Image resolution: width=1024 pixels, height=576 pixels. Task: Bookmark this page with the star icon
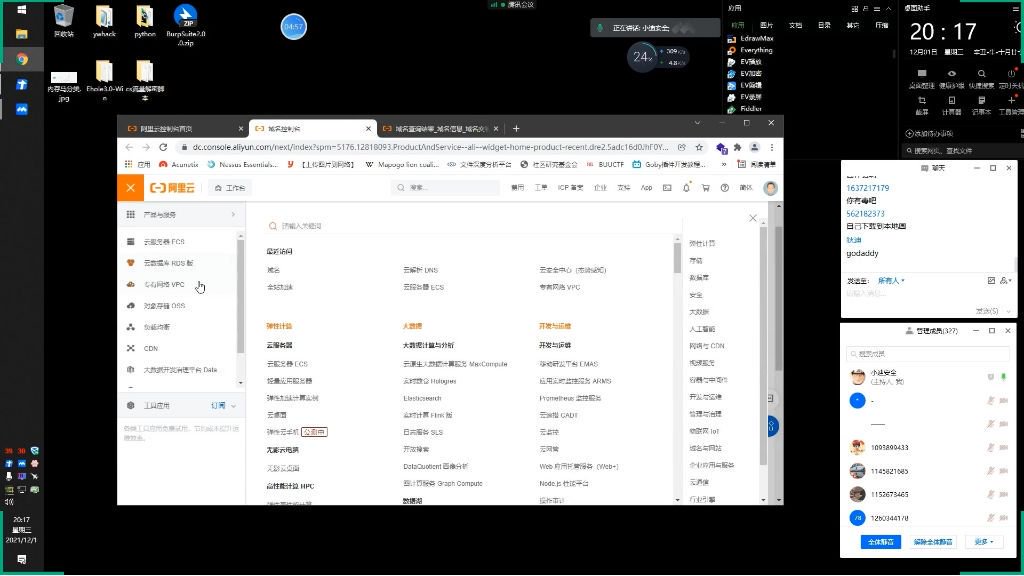(x=699, y=148)
